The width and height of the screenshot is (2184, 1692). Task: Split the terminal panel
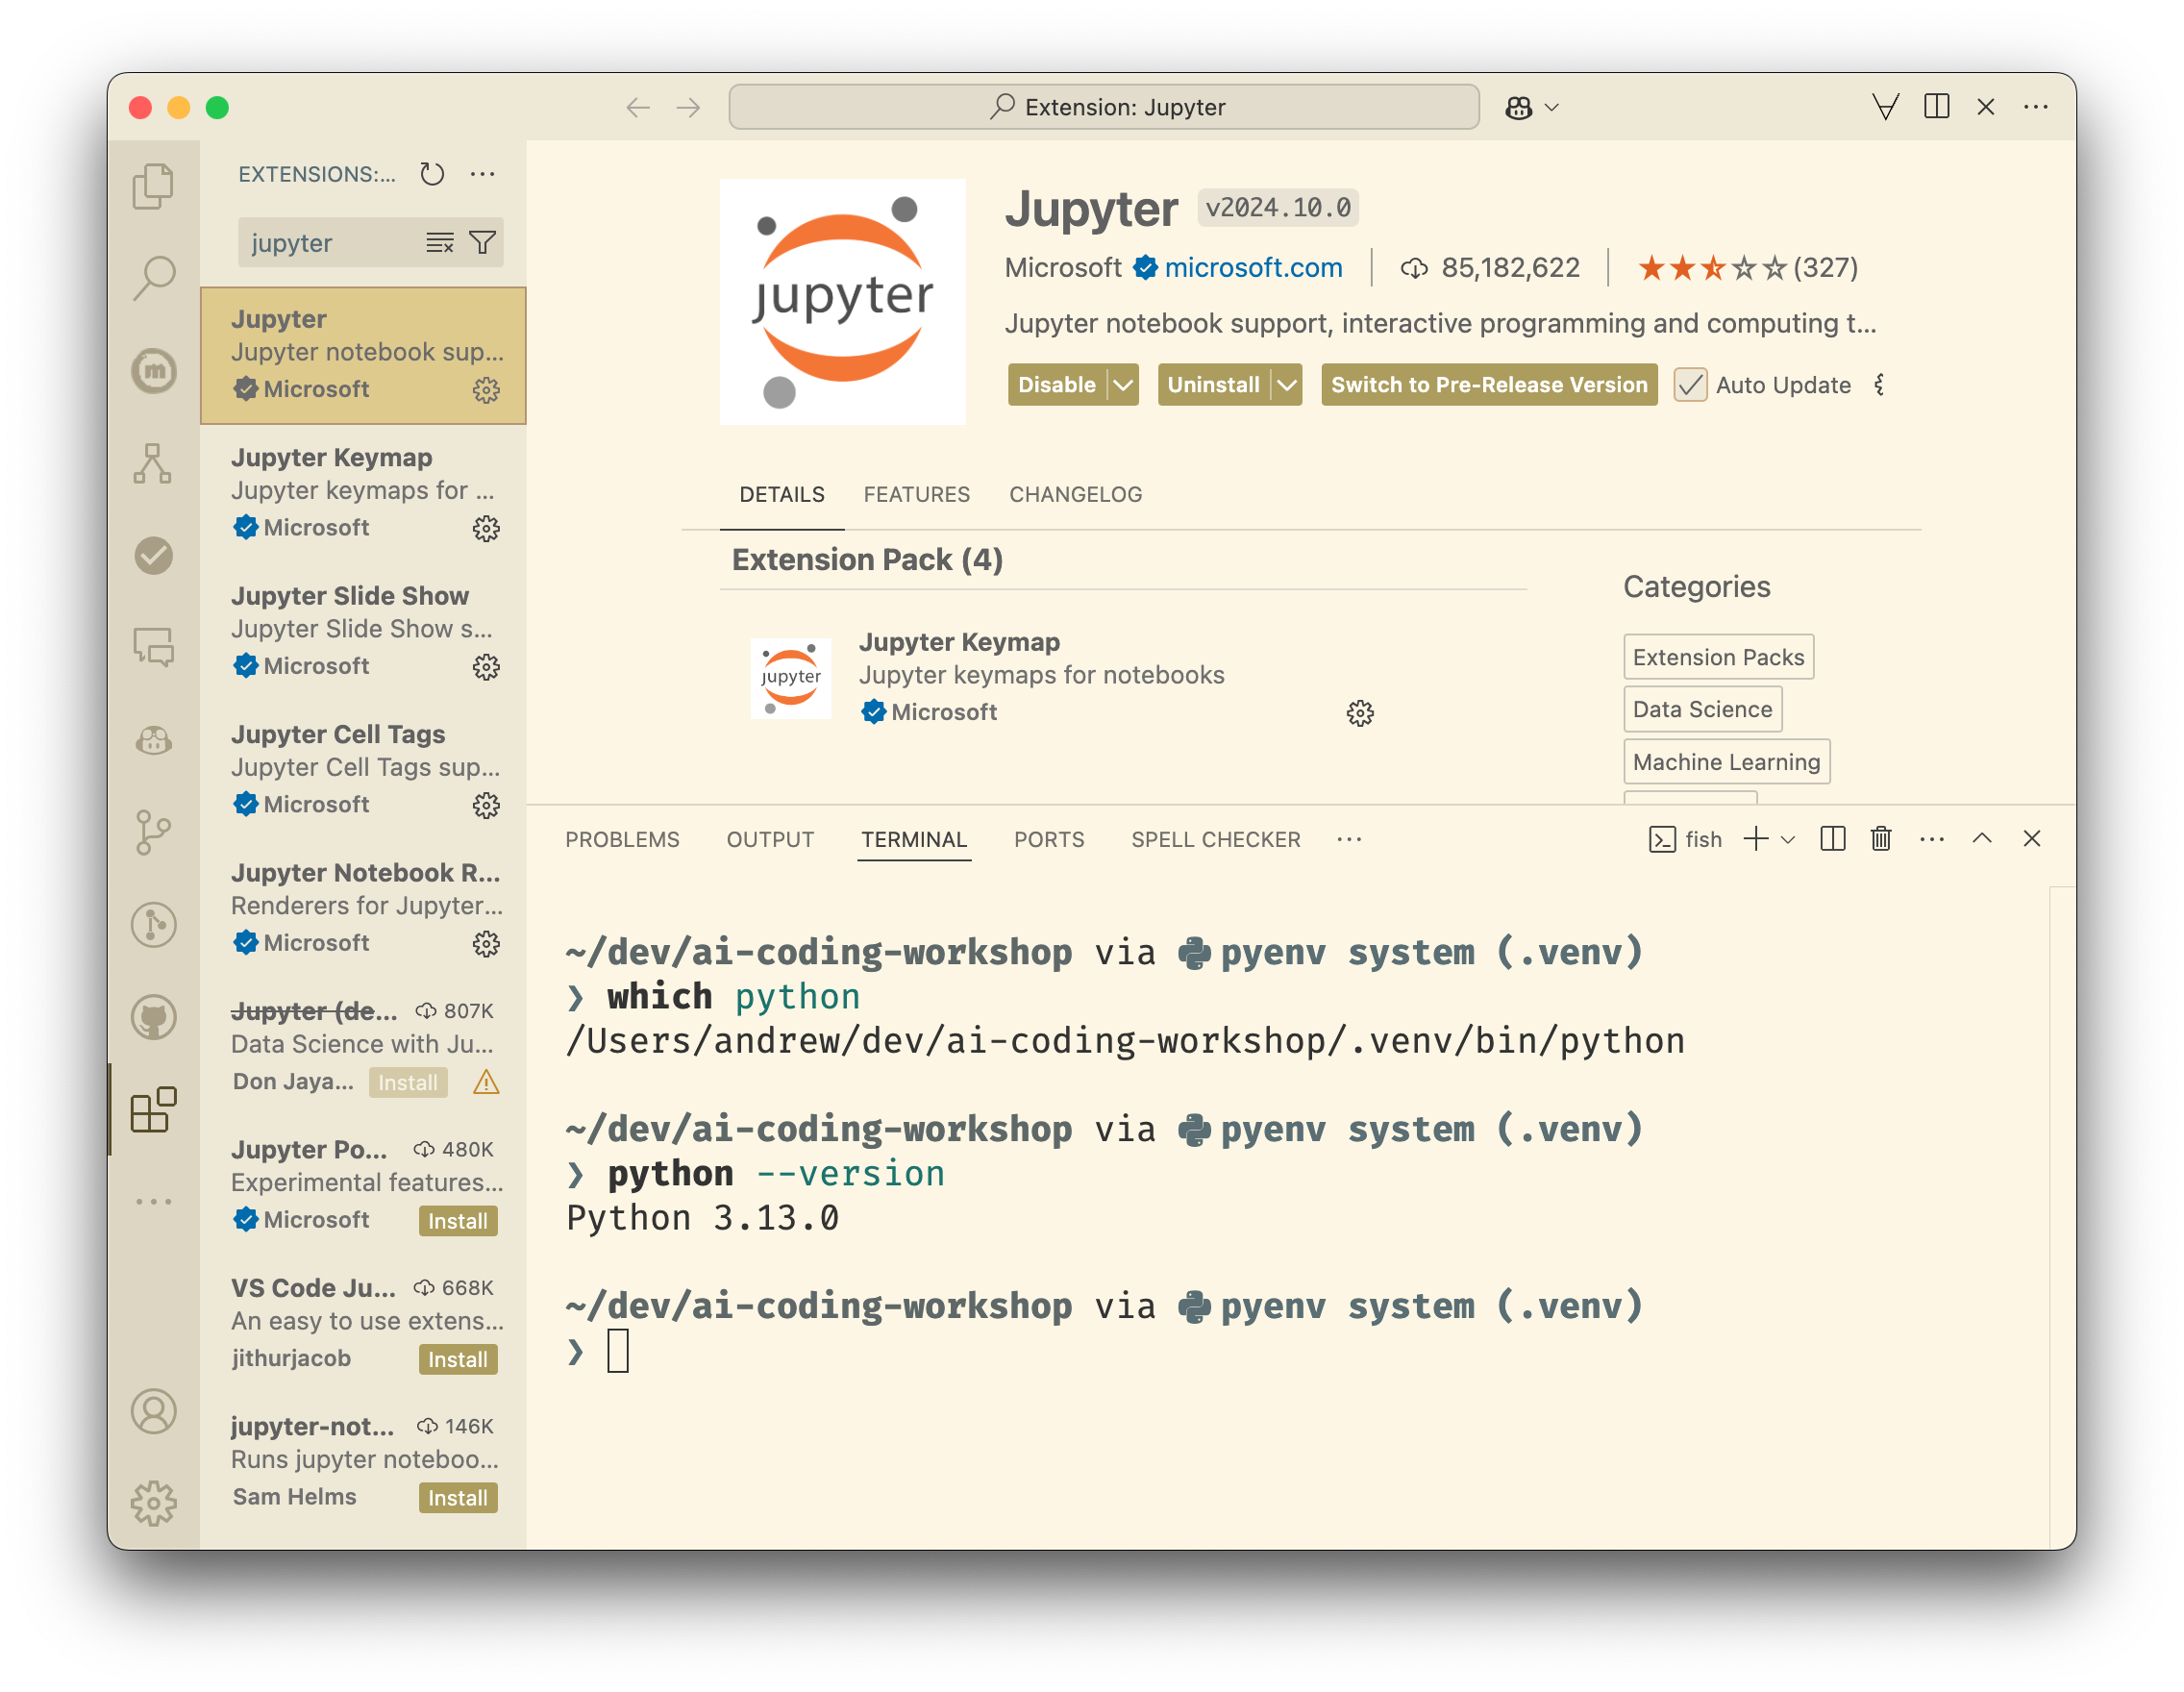[1833, 839]
